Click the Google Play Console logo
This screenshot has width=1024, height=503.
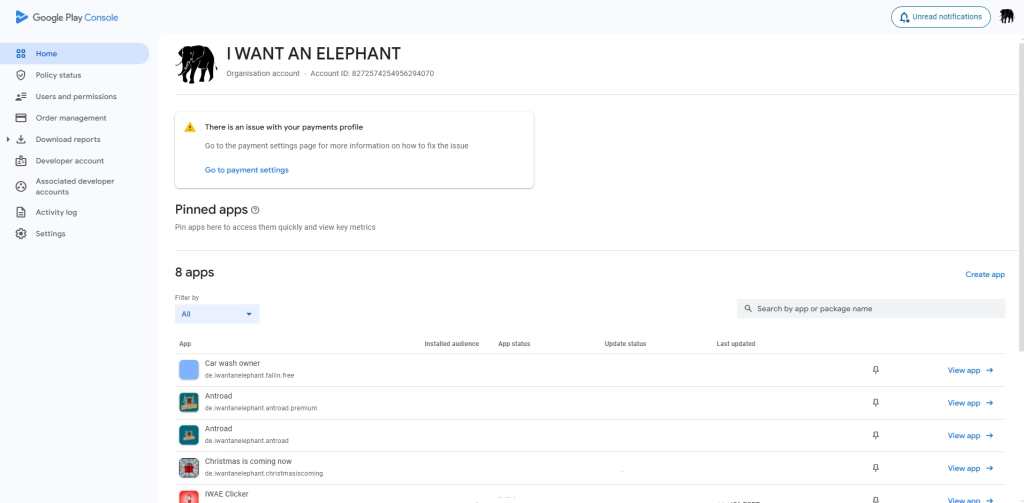(x=67, y=18)
